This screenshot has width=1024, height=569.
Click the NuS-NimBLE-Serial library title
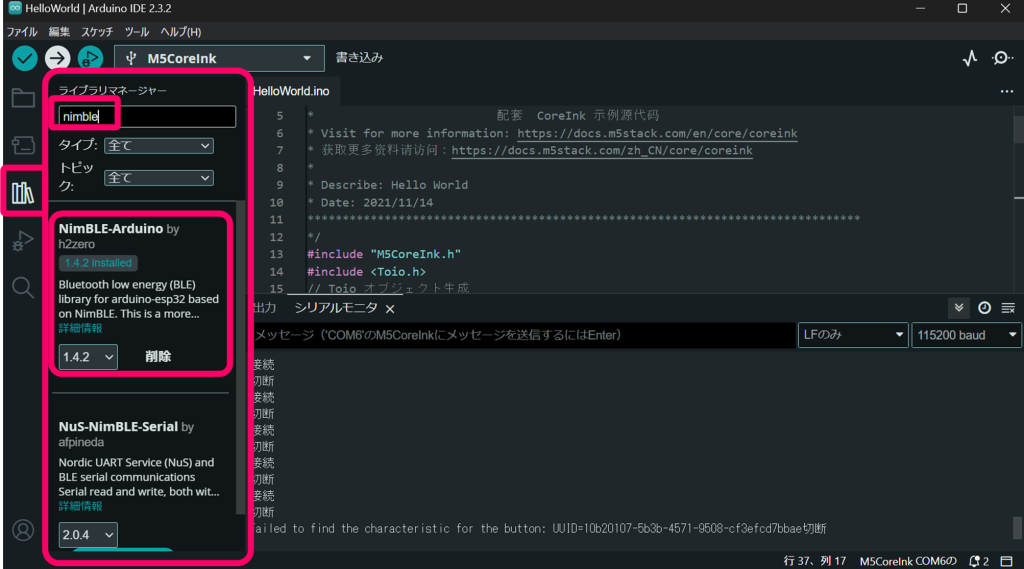click(118, 427)
